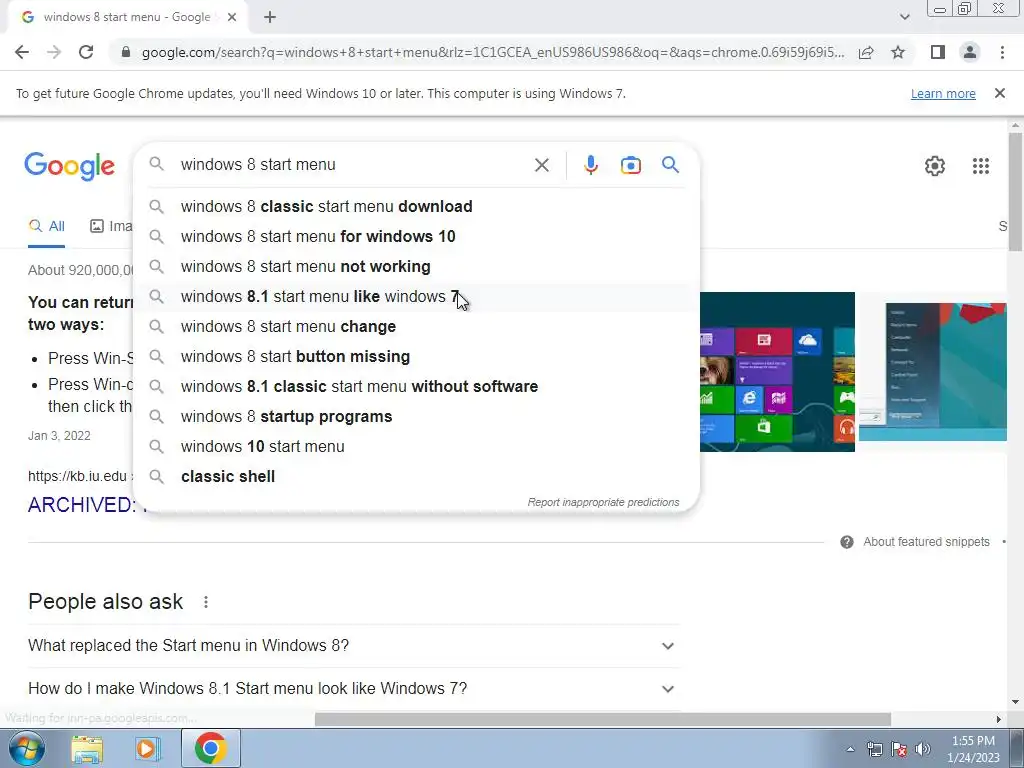Switch to the All results tab

46,227
